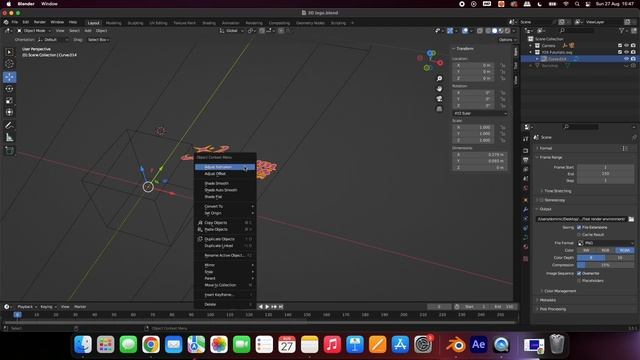Choose Delete in context menu

coord(225,304)
